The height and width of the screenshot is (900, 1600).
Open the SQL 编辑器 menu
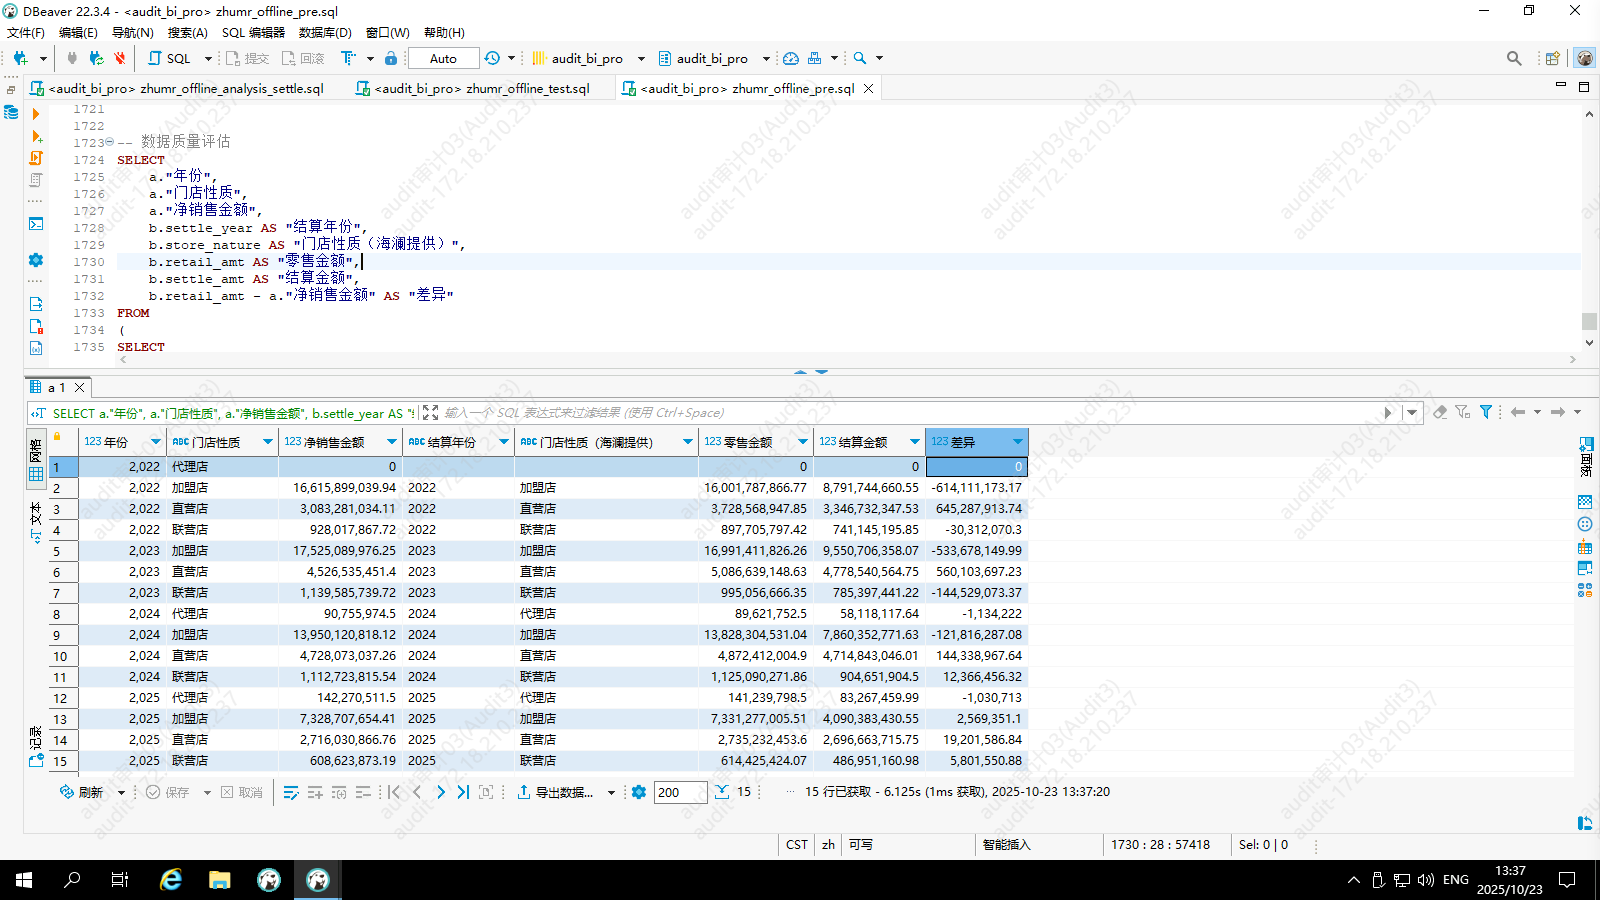tap(253, 32)
